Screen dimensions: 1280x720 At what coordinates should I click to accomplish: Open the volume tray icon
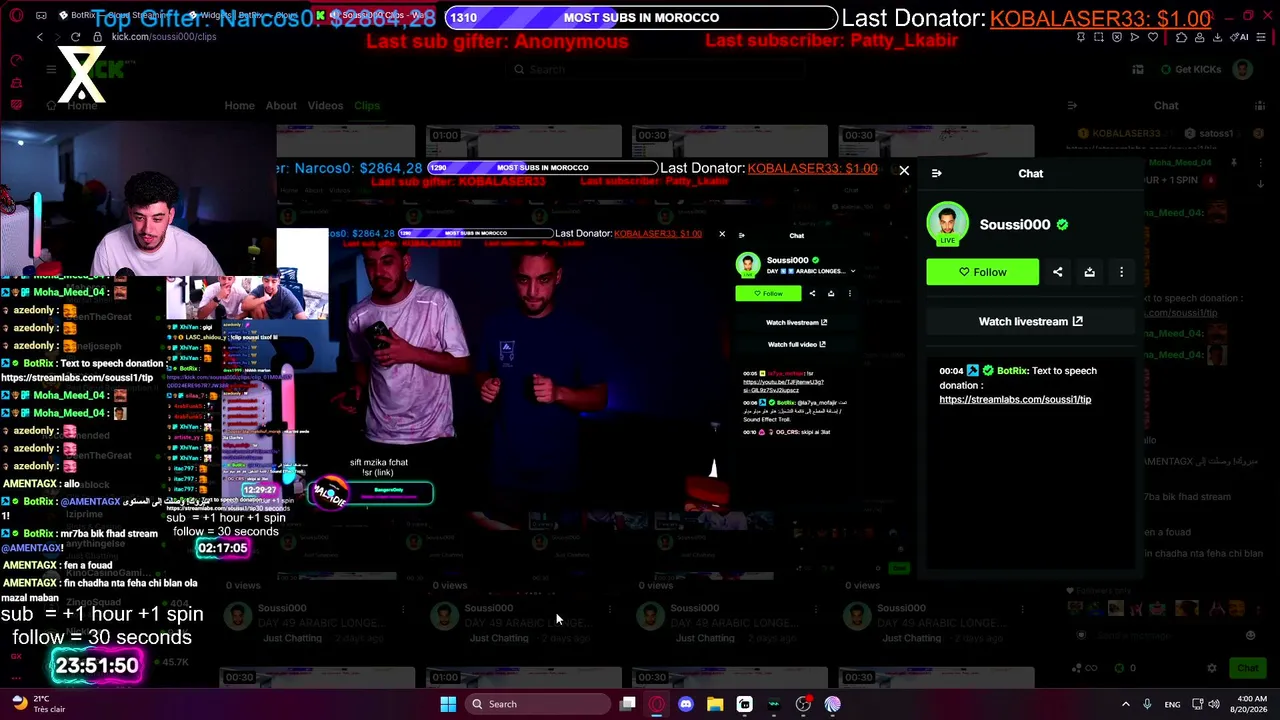(1214, 704)
